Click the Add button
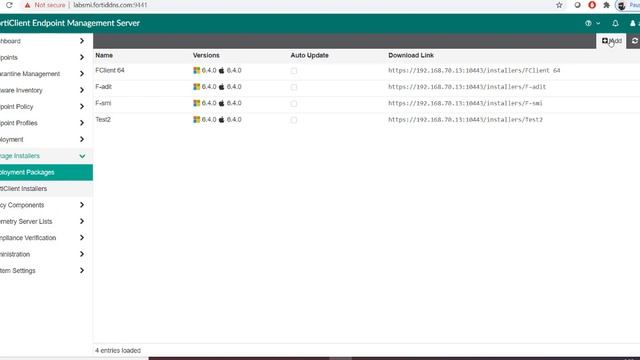 pyautogui.click(x=611, y=41)
